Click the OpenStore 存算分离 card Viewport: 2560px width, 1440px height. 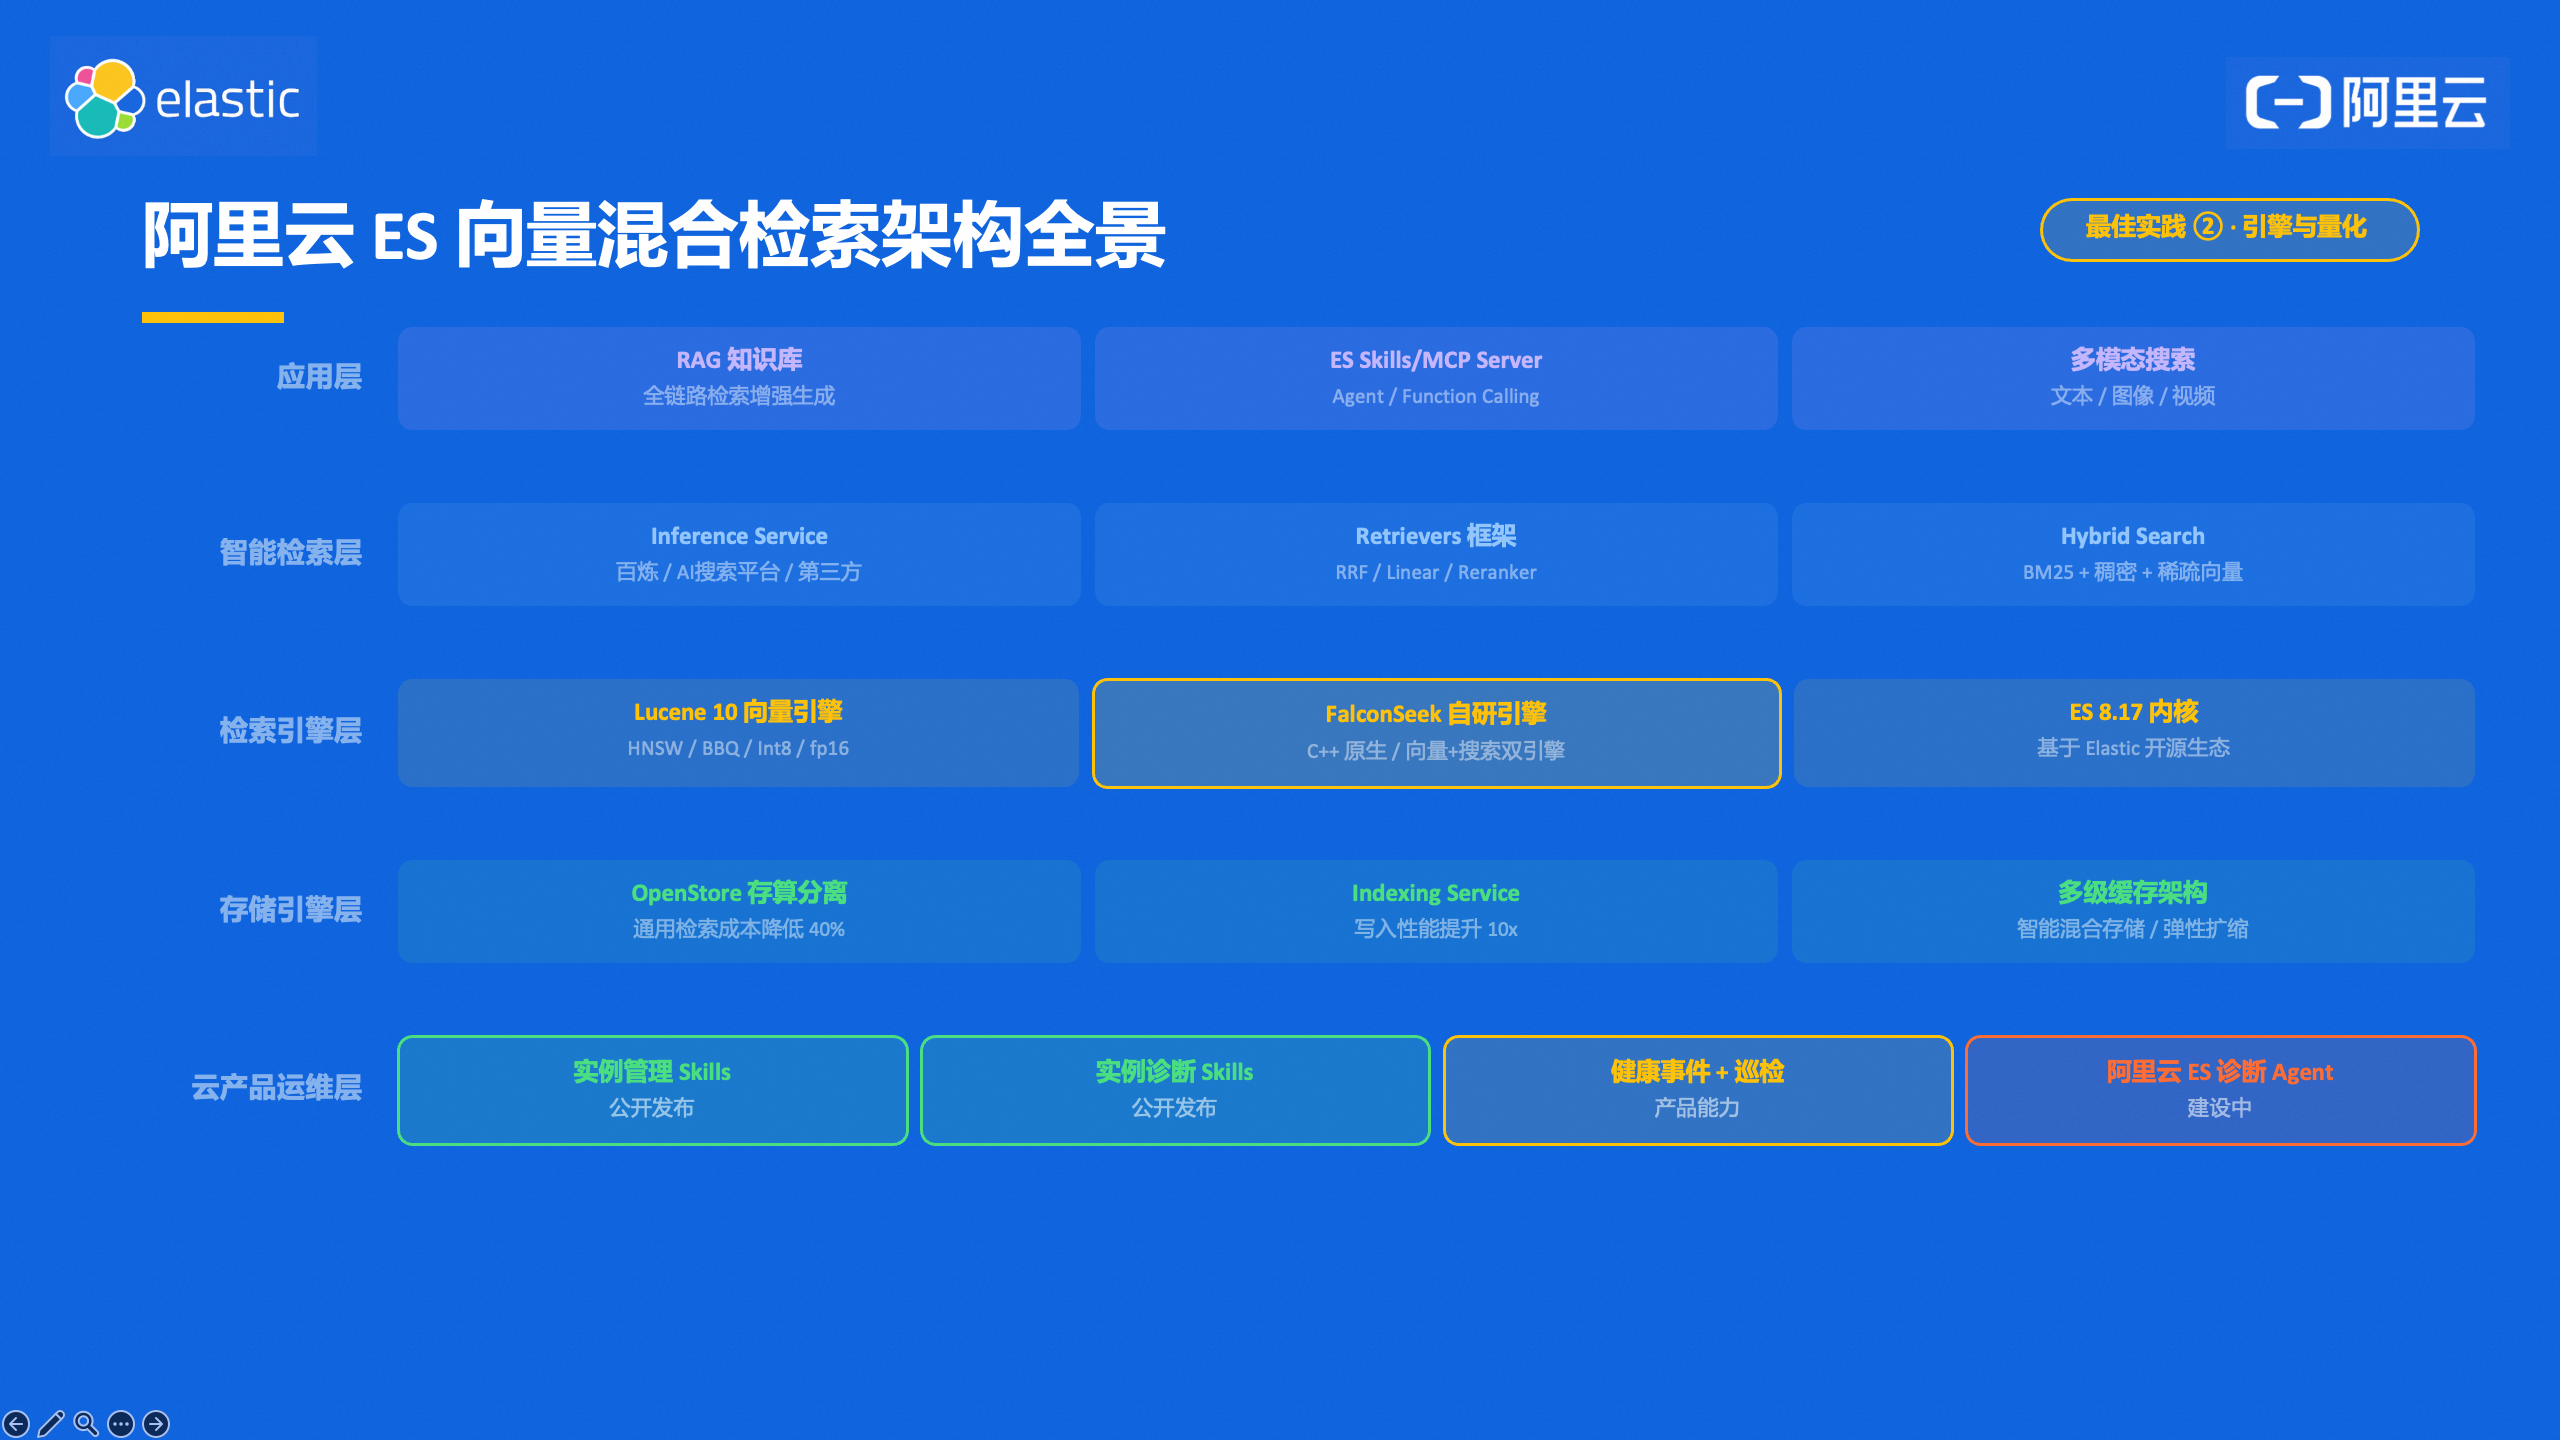point(739,911)
